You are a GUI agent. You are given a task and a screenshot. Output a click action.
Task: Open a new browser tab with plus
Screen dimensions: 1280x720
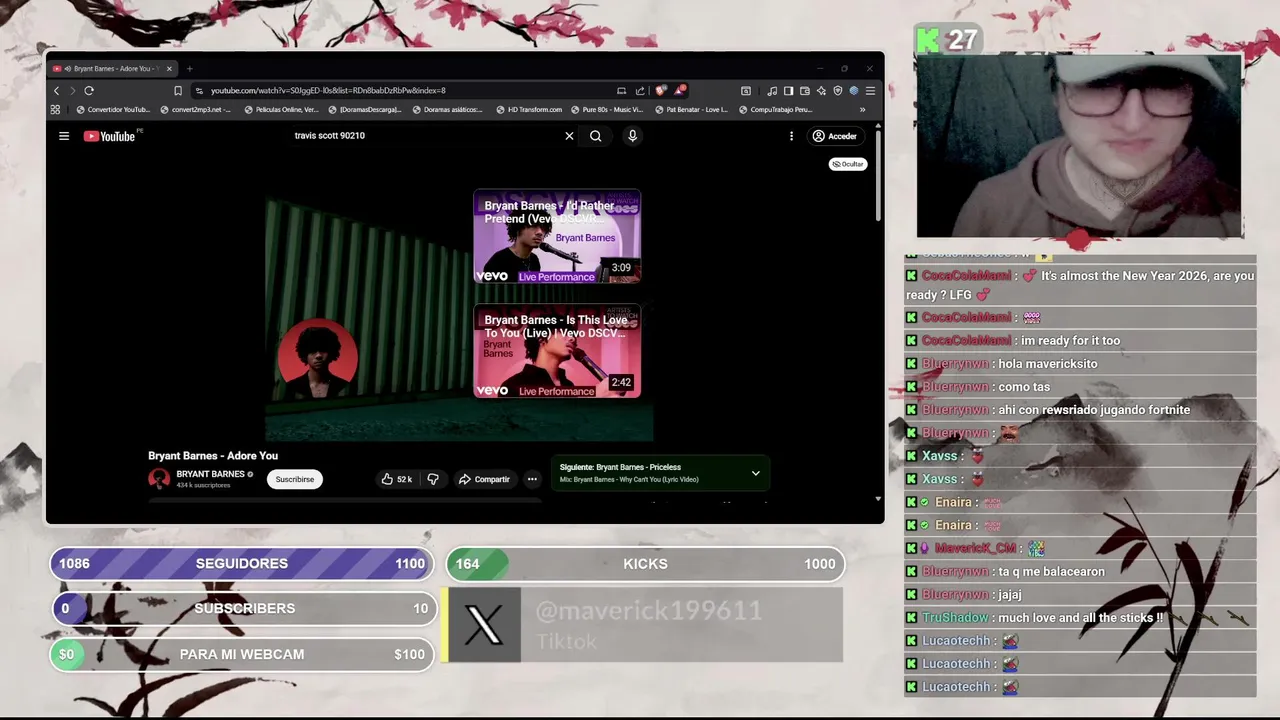click(189, 68)
